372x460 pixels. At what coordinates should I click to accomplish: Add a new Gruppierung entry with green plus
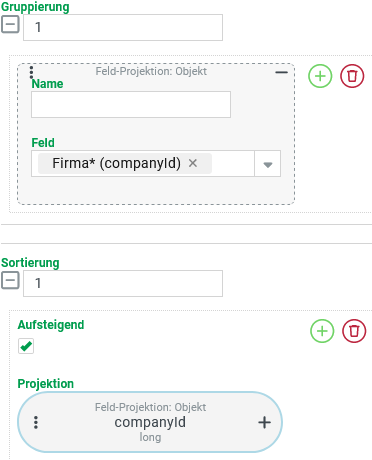pyautogui.click(x=320, y=76)
